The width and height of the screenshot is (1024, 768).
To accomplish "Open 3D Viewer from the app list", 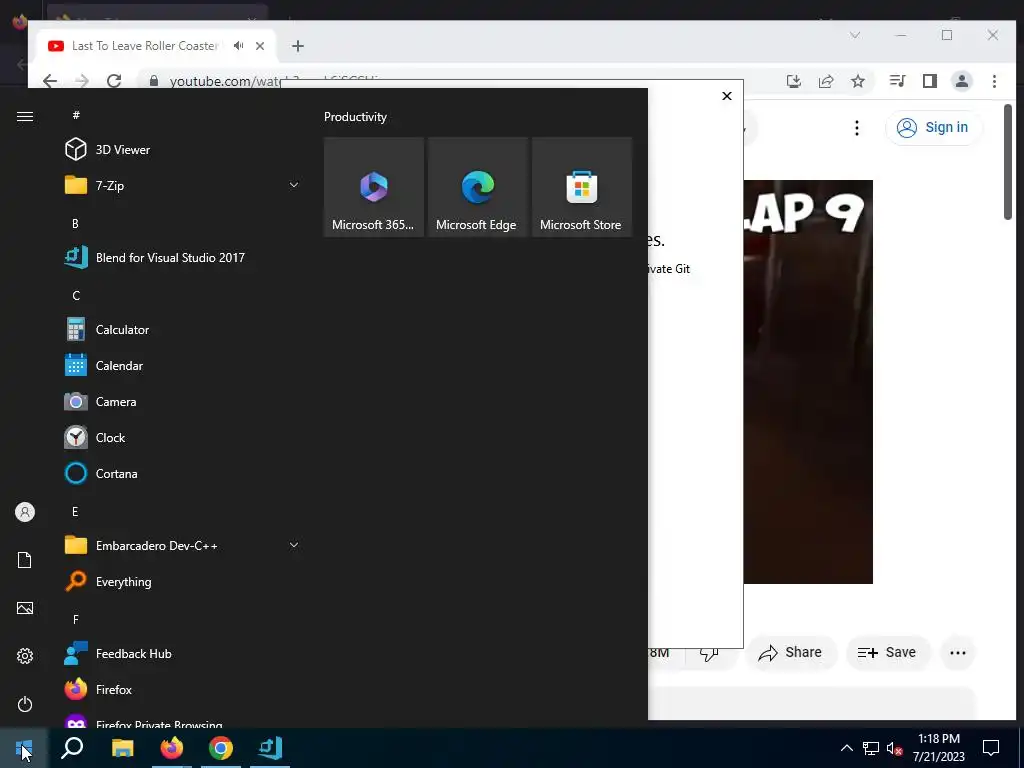I will [182, 150].
